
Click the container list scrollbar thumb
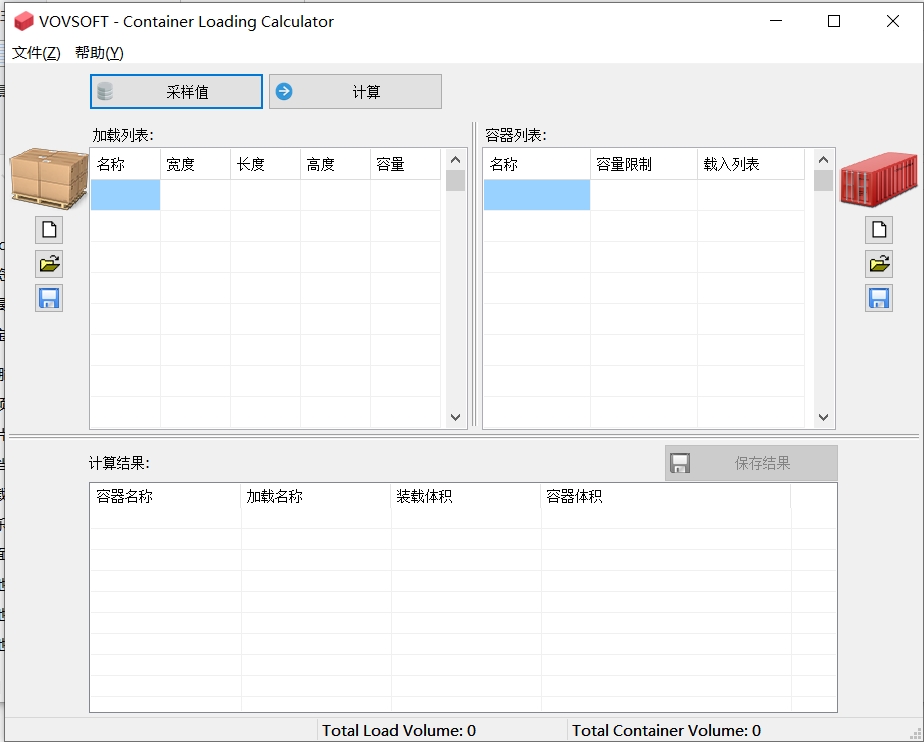pyautogui.click(x=823, y=180)
